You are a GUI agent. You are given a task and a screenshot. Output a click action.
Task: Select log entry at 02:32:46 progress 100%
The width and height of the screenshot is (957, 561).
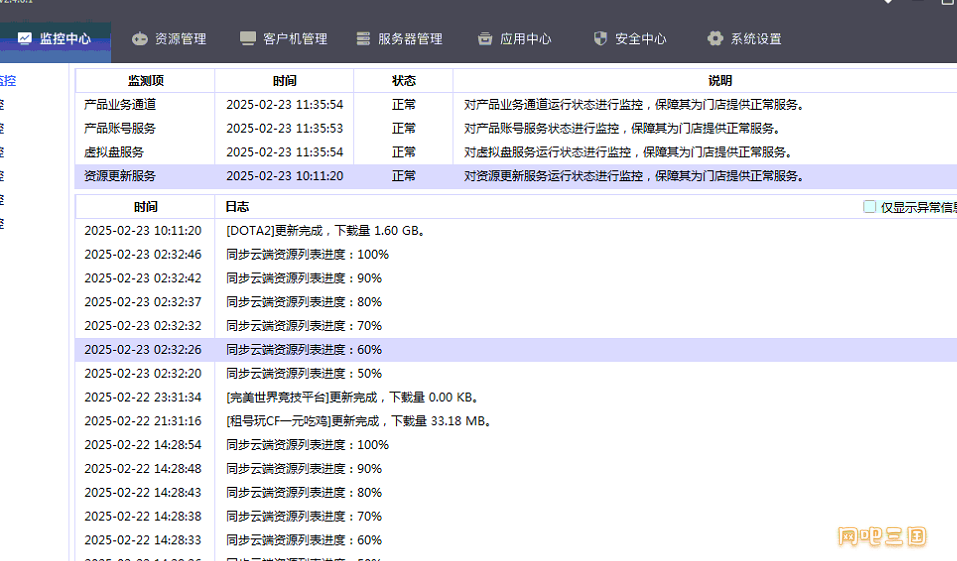(516, 255)
